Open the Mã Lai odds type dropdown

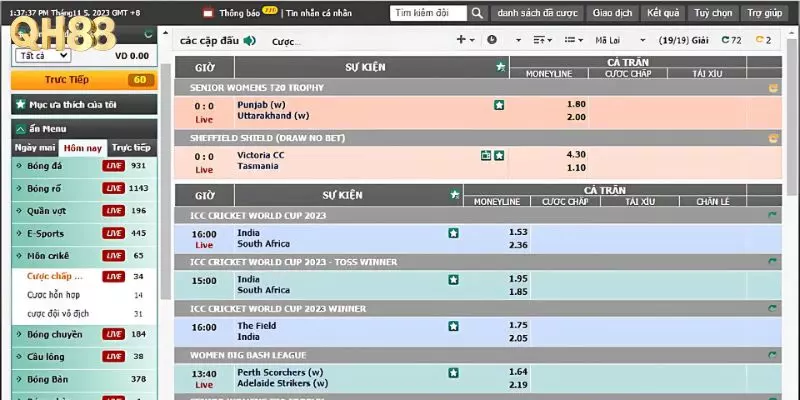click(x=612, y=40)
